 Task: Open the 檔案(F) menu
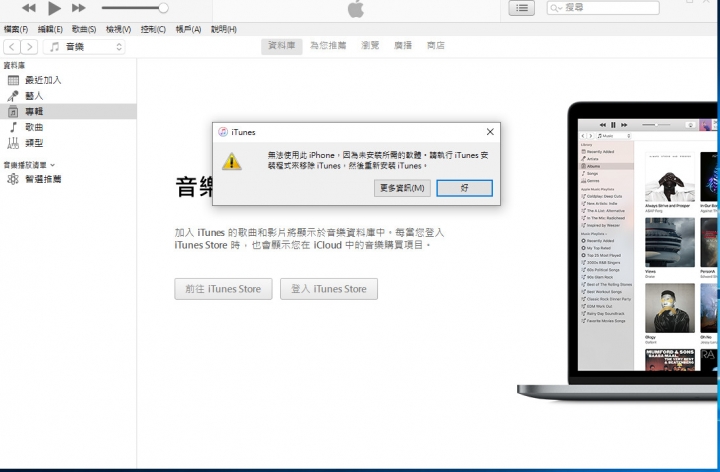[x=16, y=29]
